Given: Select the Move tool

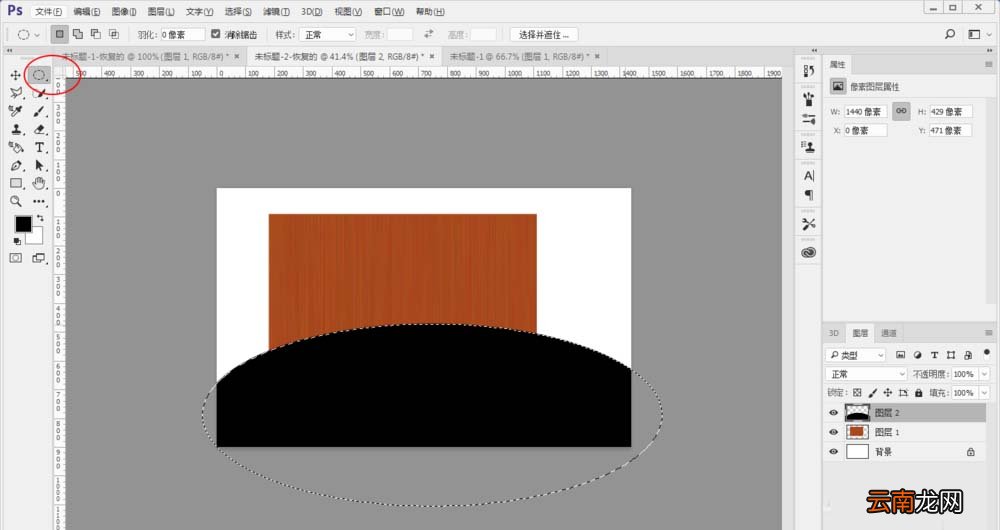Looking at the screenshot, I should click(x=15, y=75).
